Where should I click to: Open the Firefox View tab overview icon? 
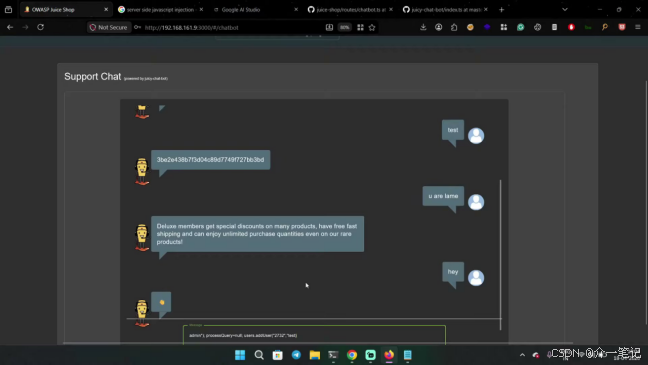(x=8, y=10)
